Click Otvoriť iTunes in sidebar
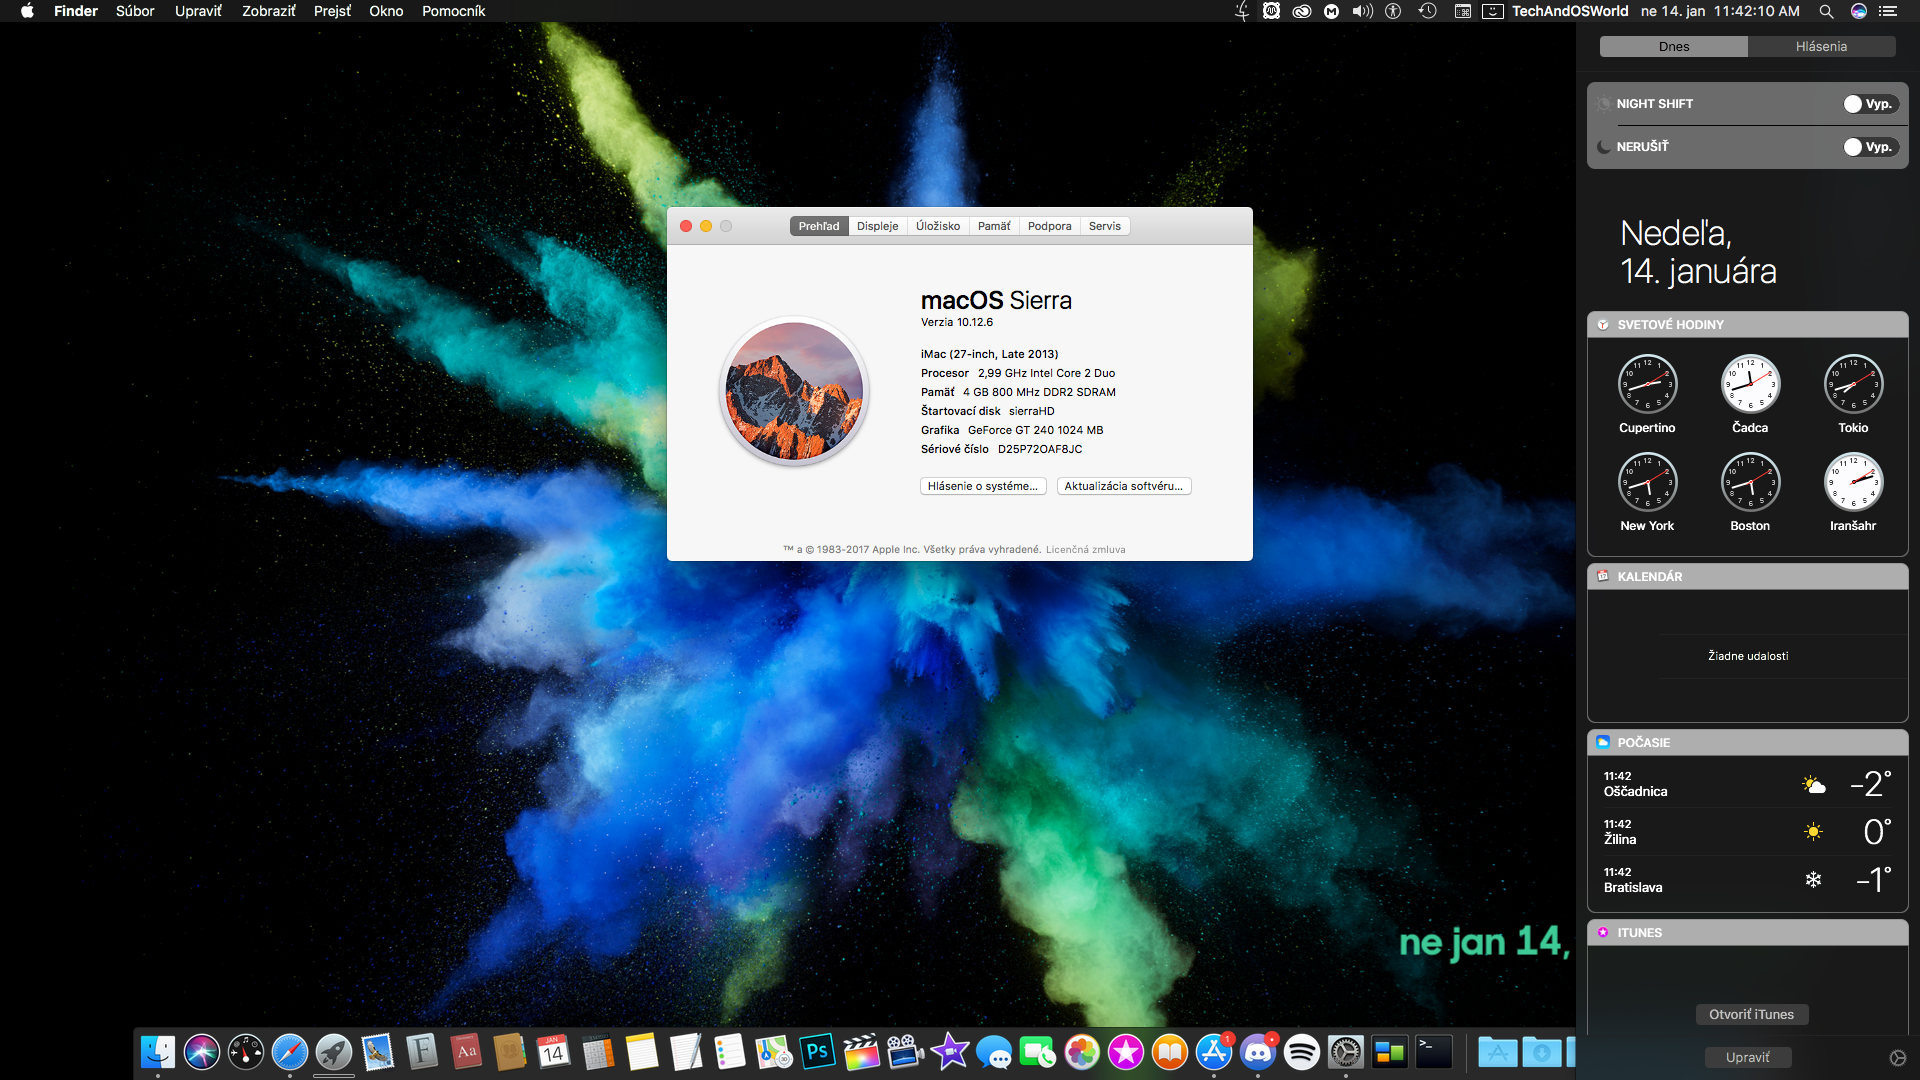 coord(1747,1013)
